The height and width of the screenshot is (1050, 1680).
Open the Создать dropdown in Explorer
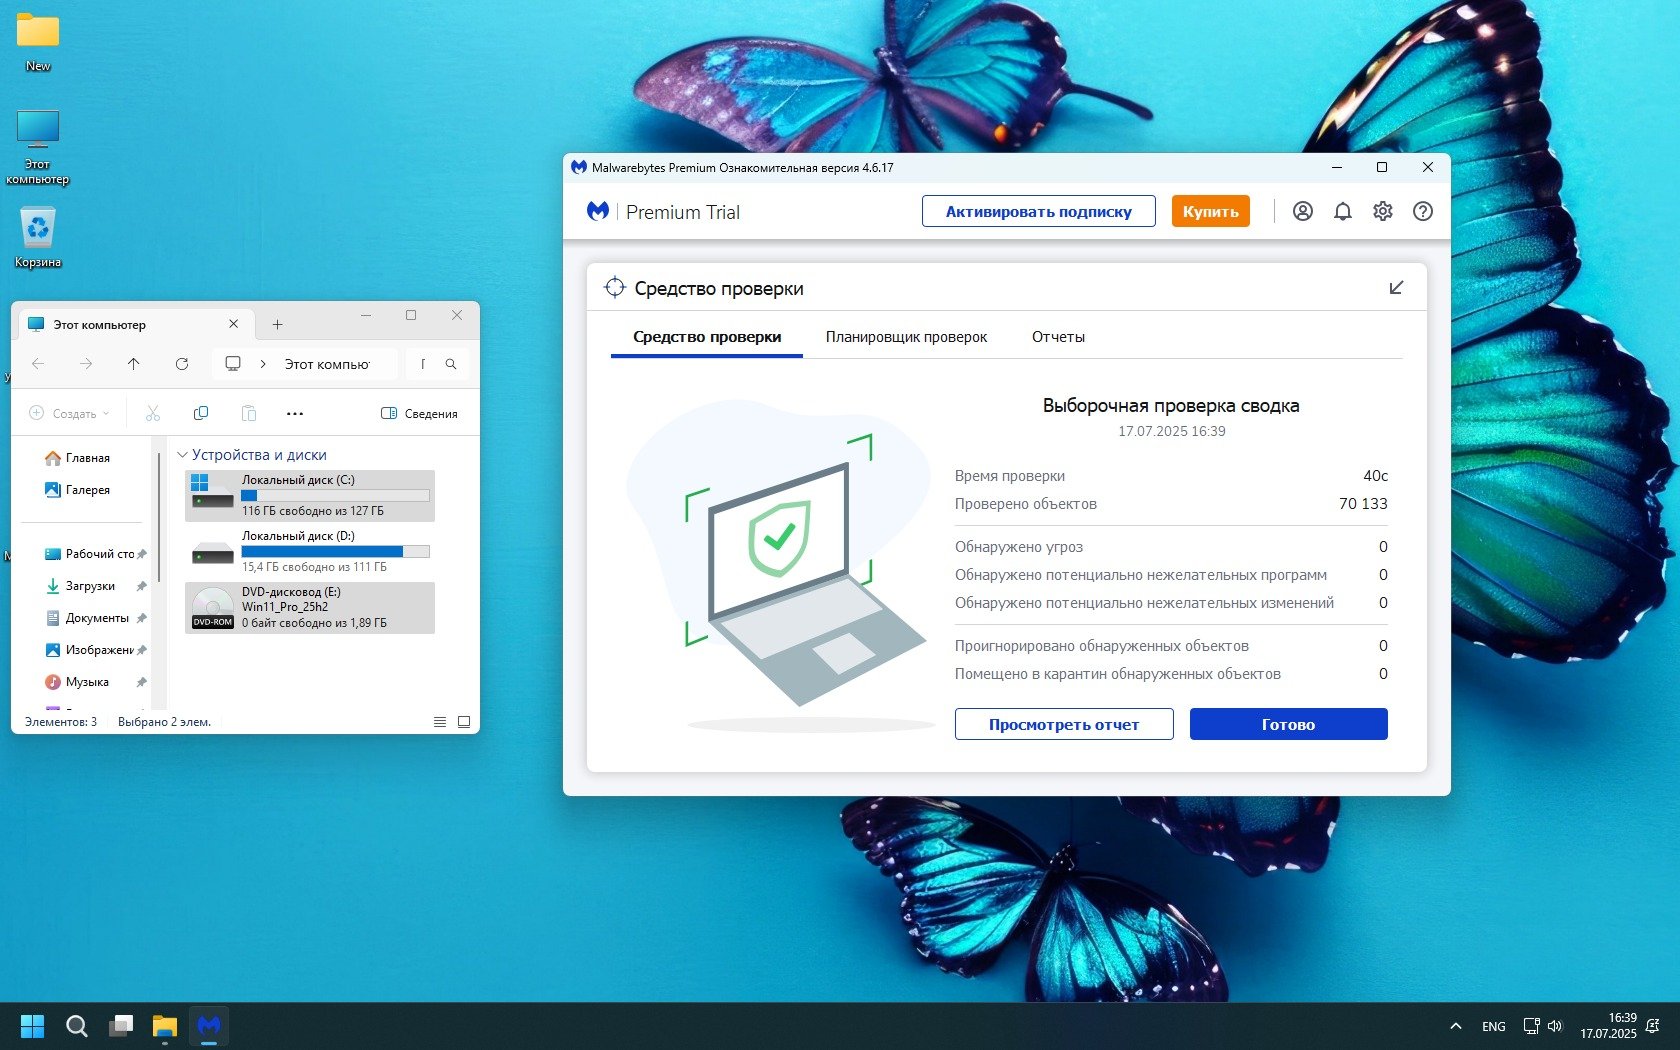tap(69, 413)
